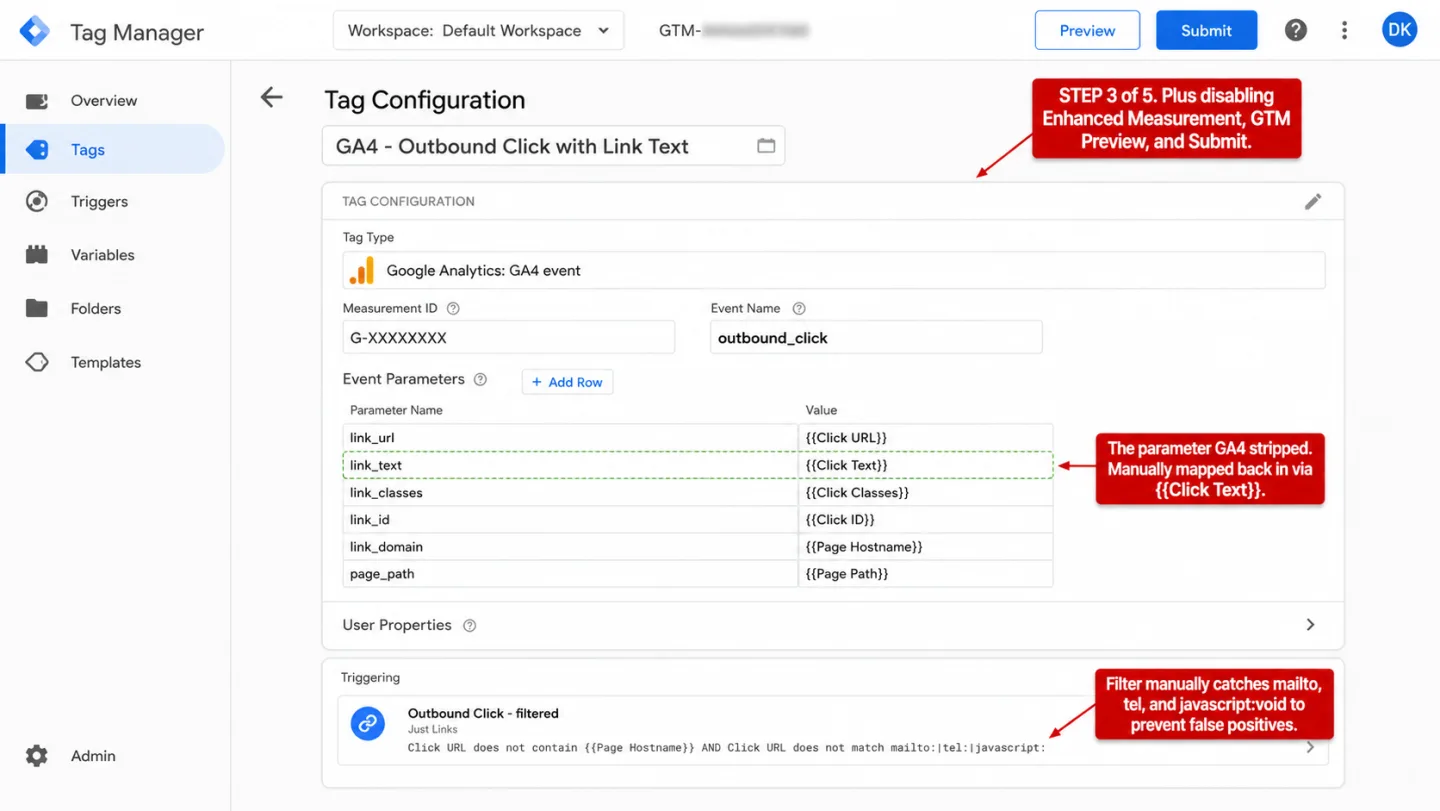Click the Measurement ID field G-XXXXXXXX
Image resolution: width=1440 pixels, height=811 pixels.
(x=508, y=338)
